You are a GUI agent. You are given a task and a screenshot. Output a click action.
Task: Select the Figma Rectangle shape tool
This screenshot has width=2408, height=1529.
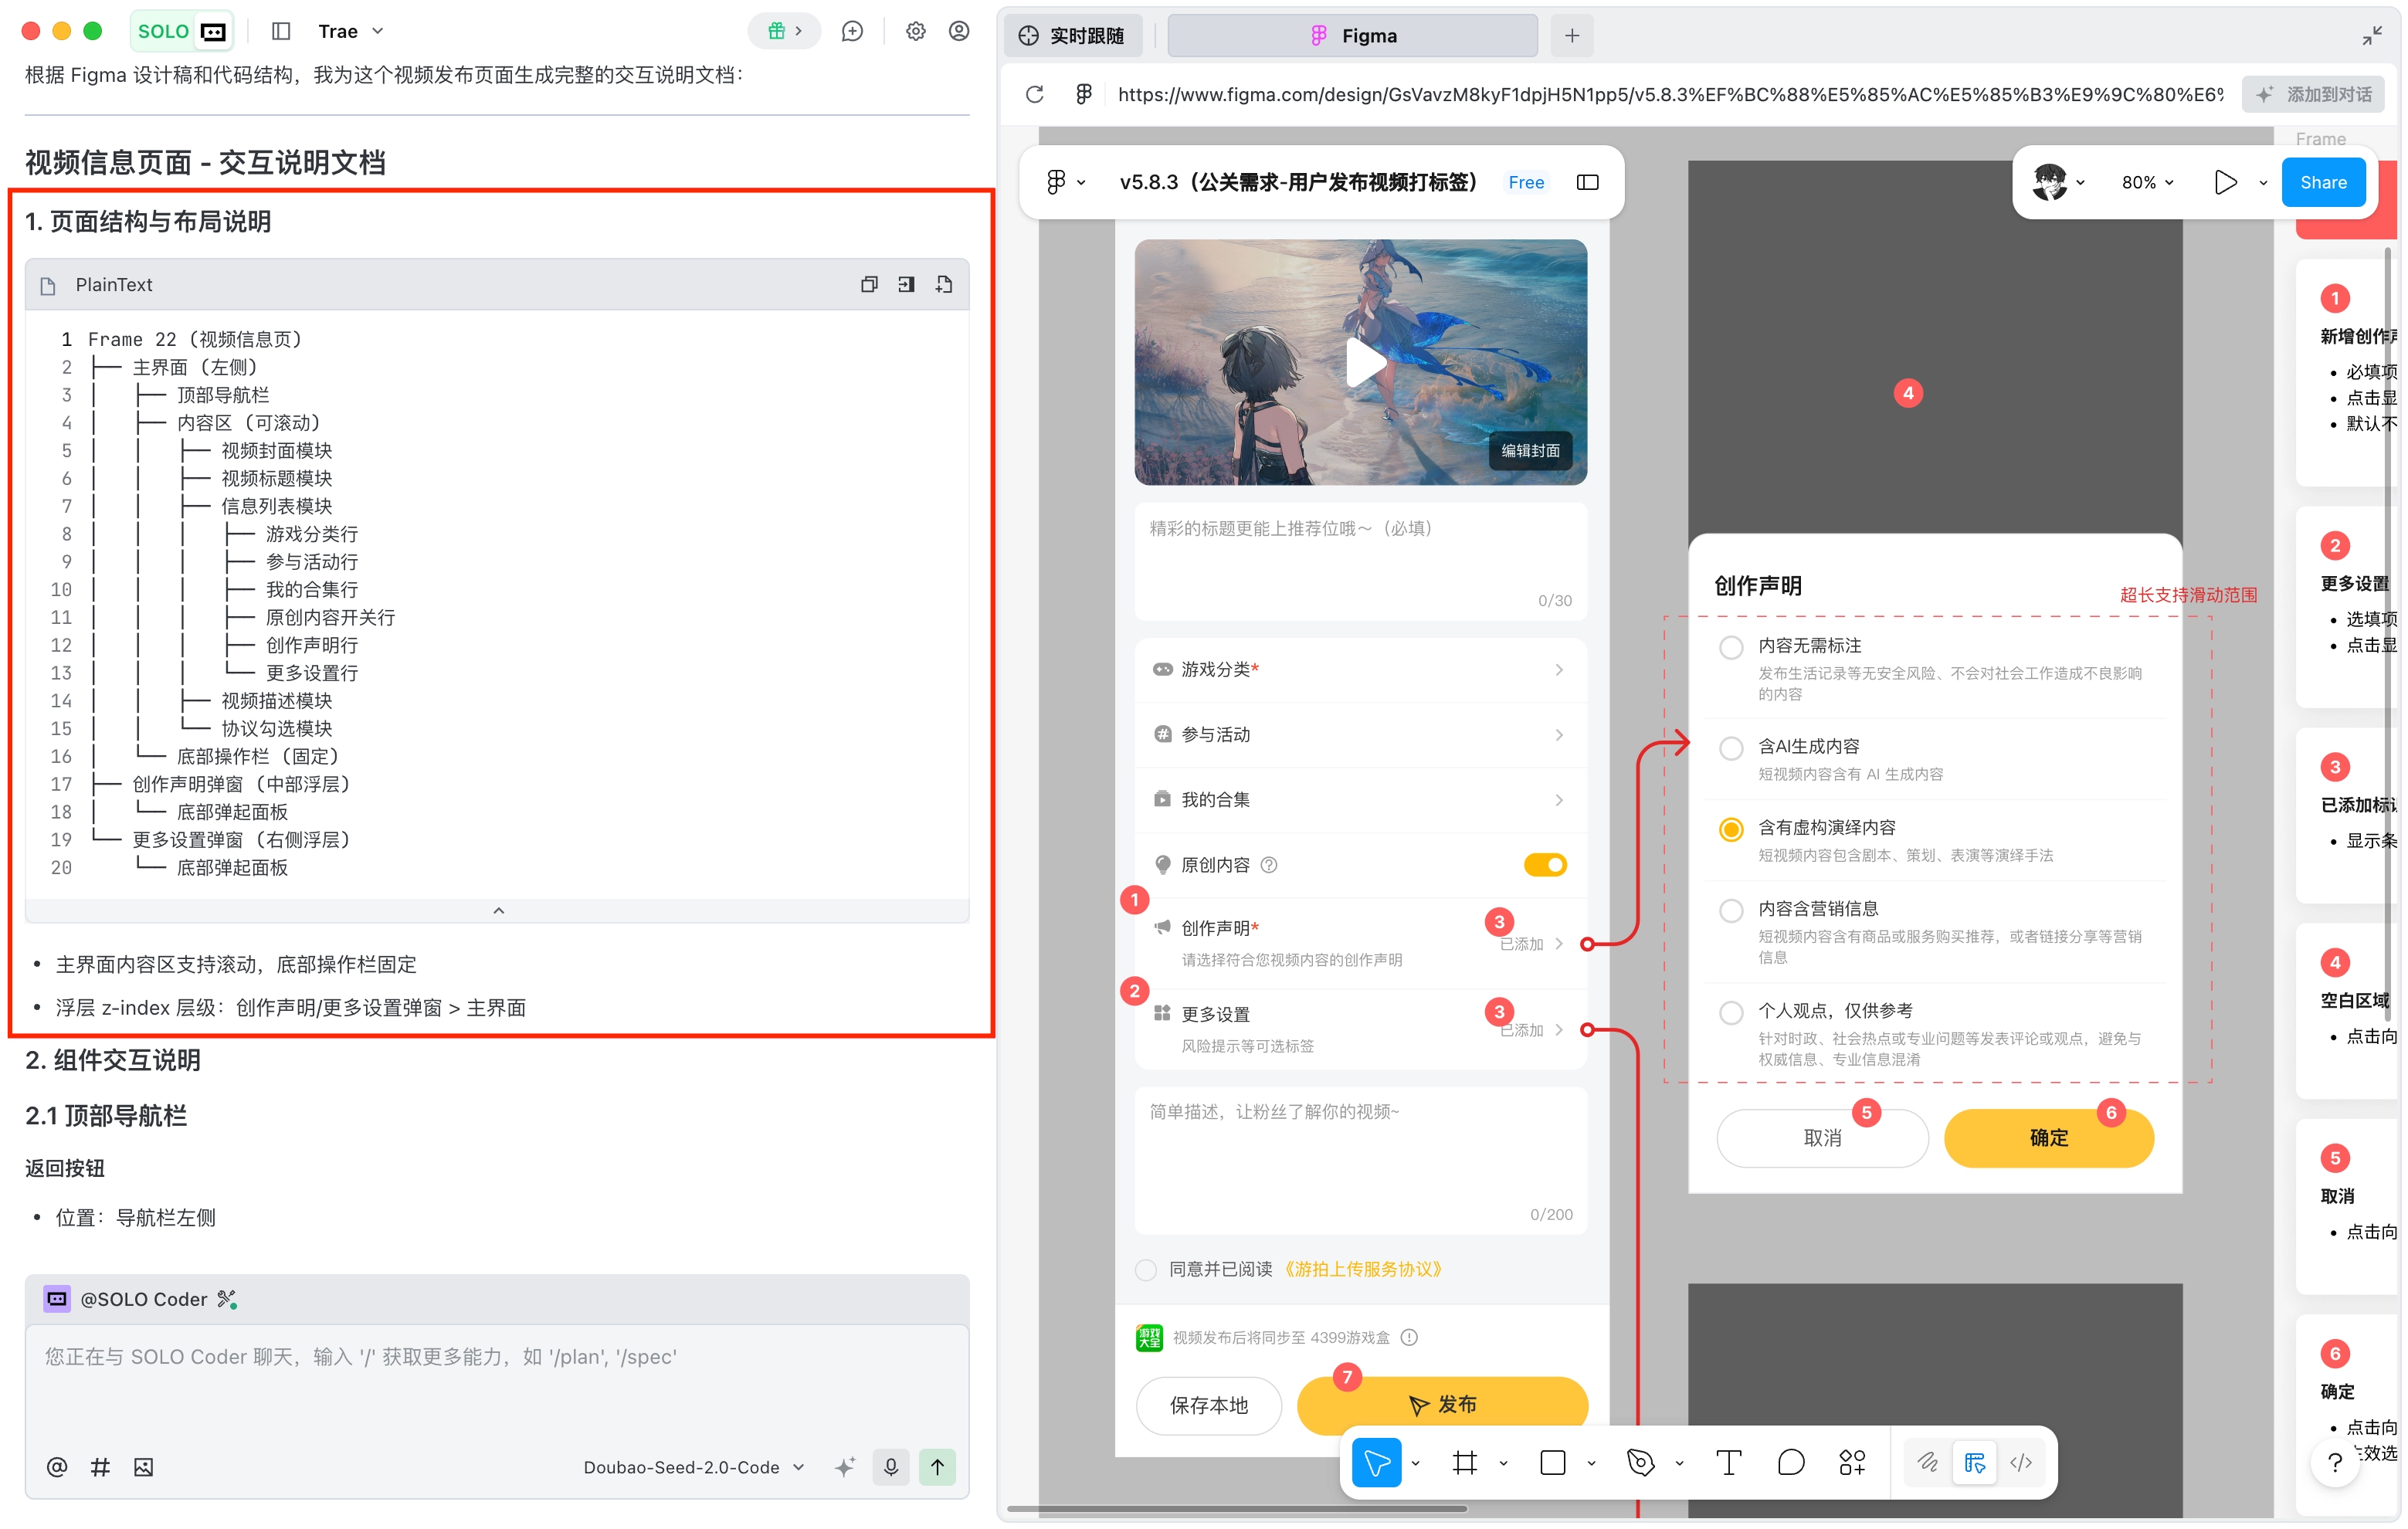point(1553,1463)
